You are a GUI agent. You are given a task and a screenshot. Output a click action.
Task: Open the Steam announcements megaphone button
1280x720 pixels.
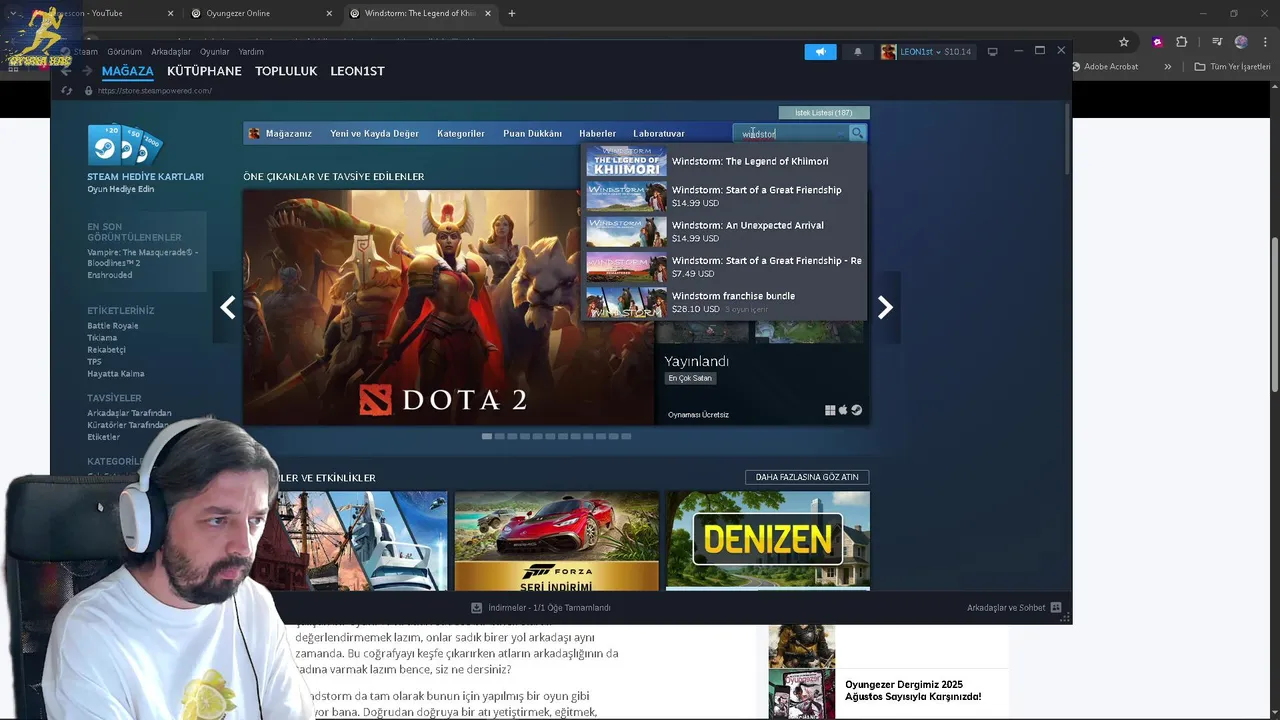pos(820,52)
